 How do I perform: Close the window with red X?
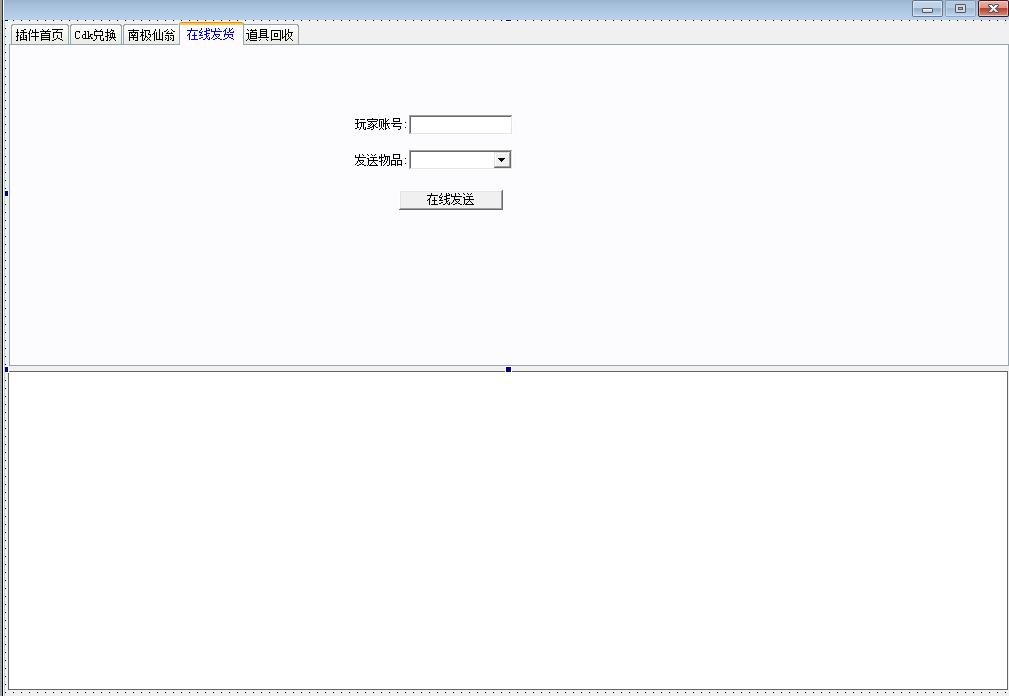point(993,9)
